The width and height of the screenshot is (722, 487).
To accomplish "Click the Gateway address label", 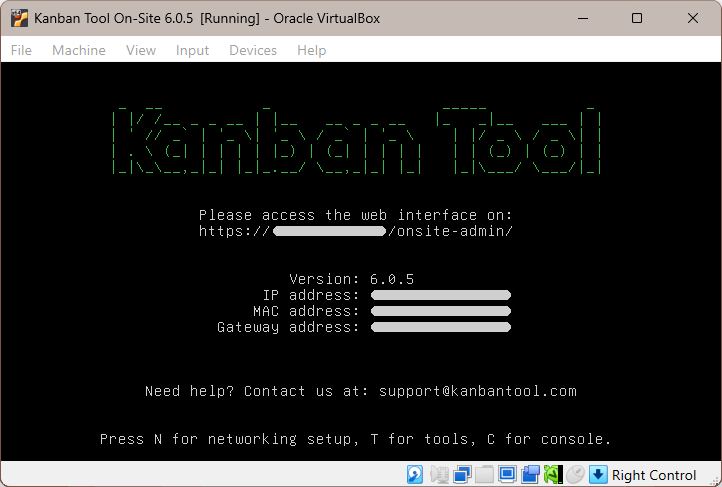I will click(288, 327).
